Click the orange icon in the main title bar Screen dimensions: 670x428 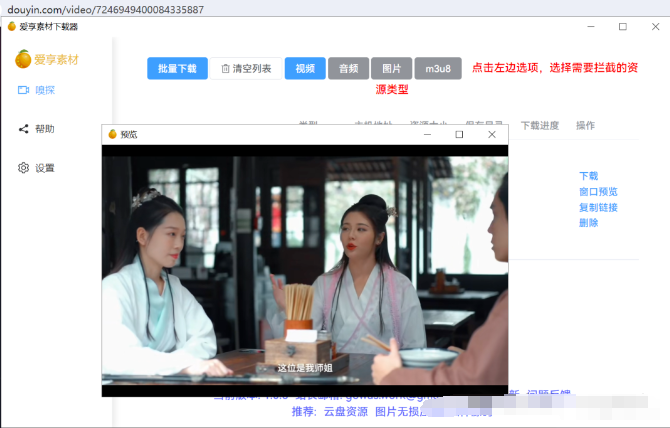(12, 26)
